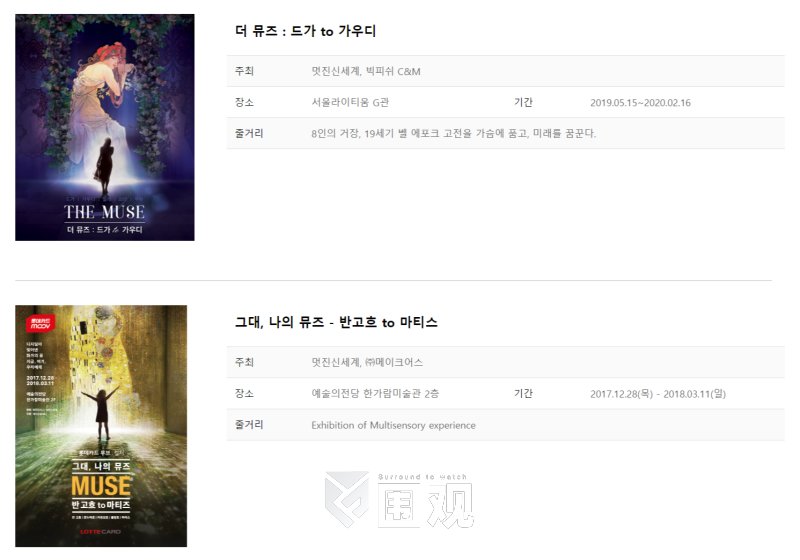The image size is (800, 560).
Task: Click the period 2019.05.15~2020.02.16
Action: point(640,103)
